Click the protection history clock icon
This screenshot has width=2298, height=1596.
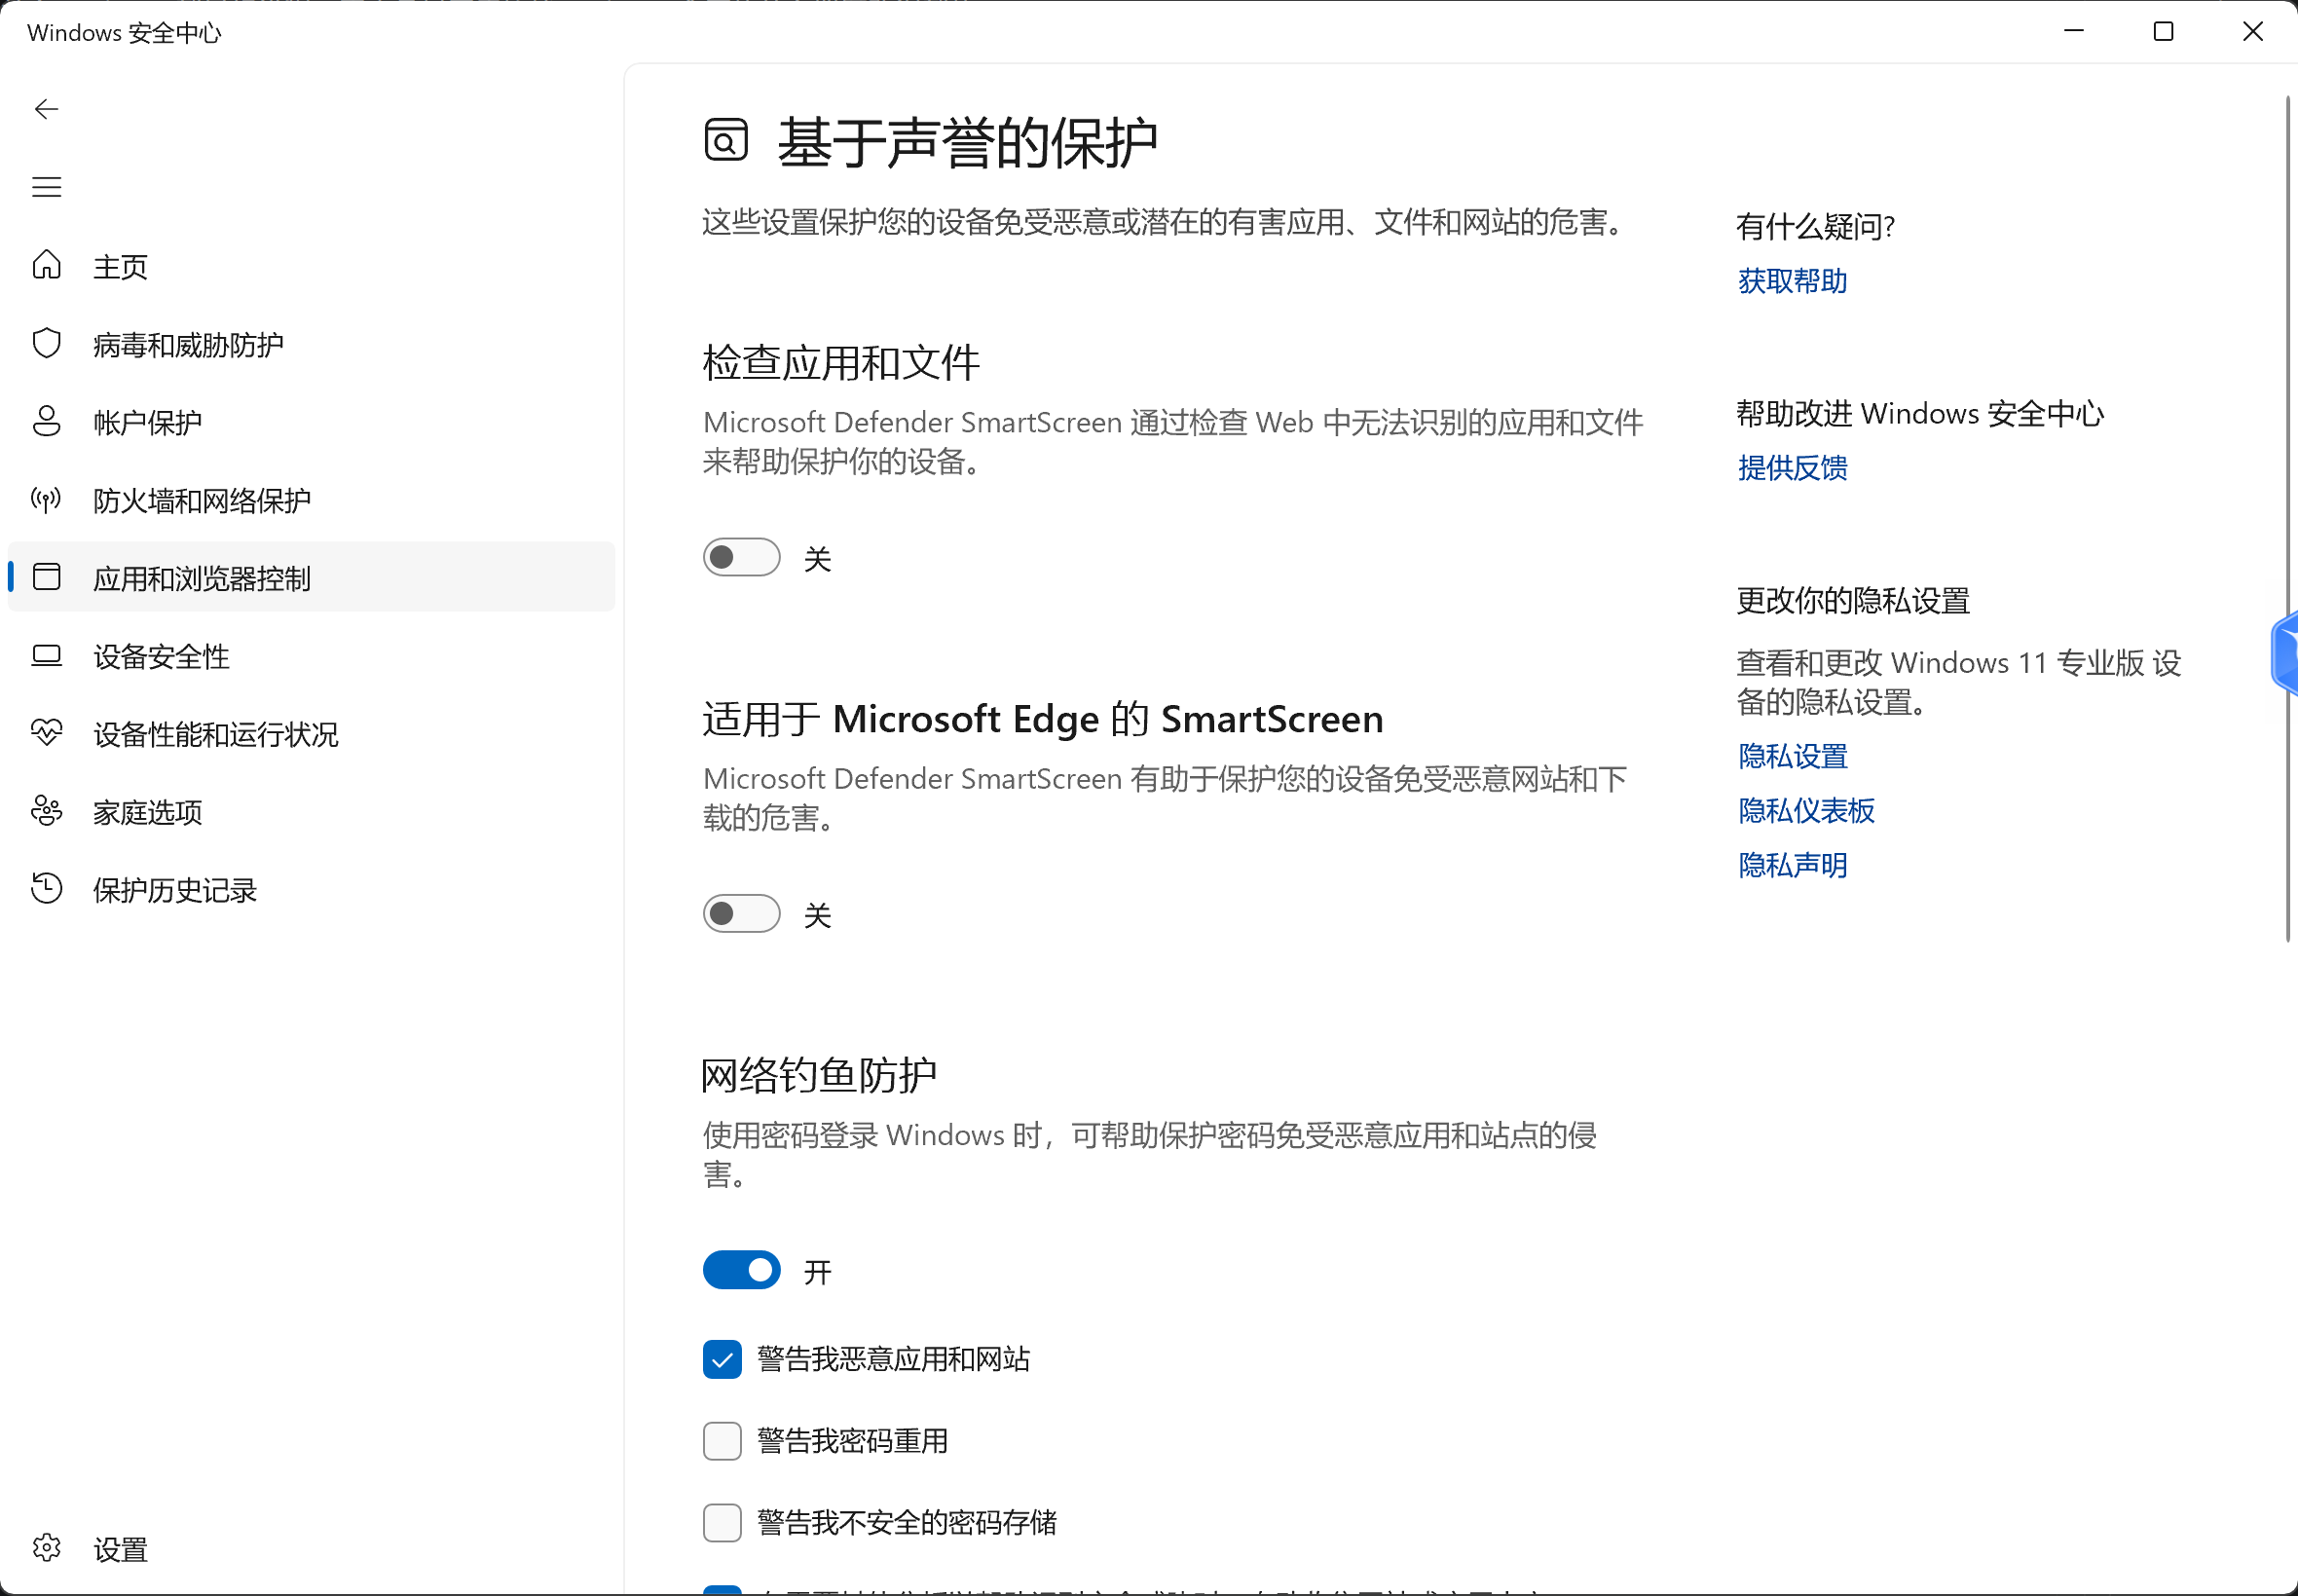coord(47,889)
